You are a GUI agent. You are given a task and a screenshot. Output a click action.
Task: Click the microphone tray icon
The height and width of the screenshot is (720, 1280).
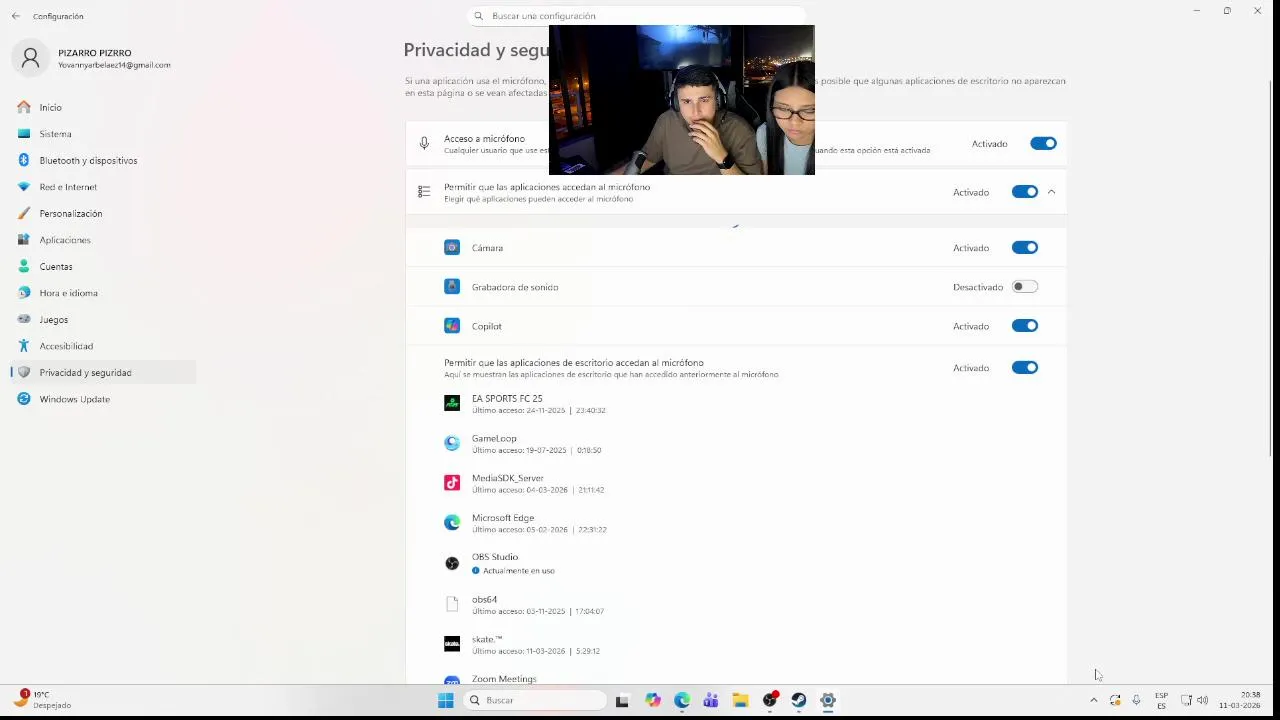point(1136,701)
